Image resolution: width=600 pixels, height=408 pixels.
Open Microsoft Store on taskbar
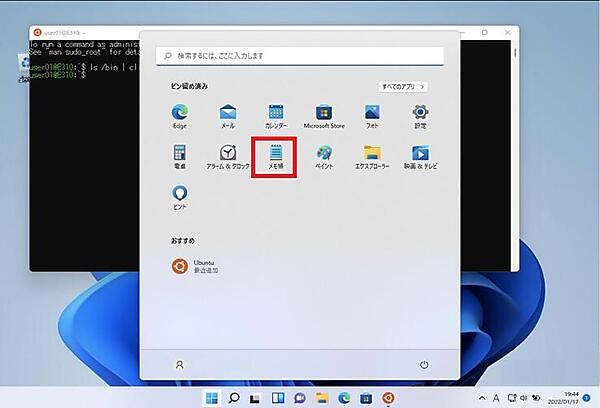coord(366,398)
